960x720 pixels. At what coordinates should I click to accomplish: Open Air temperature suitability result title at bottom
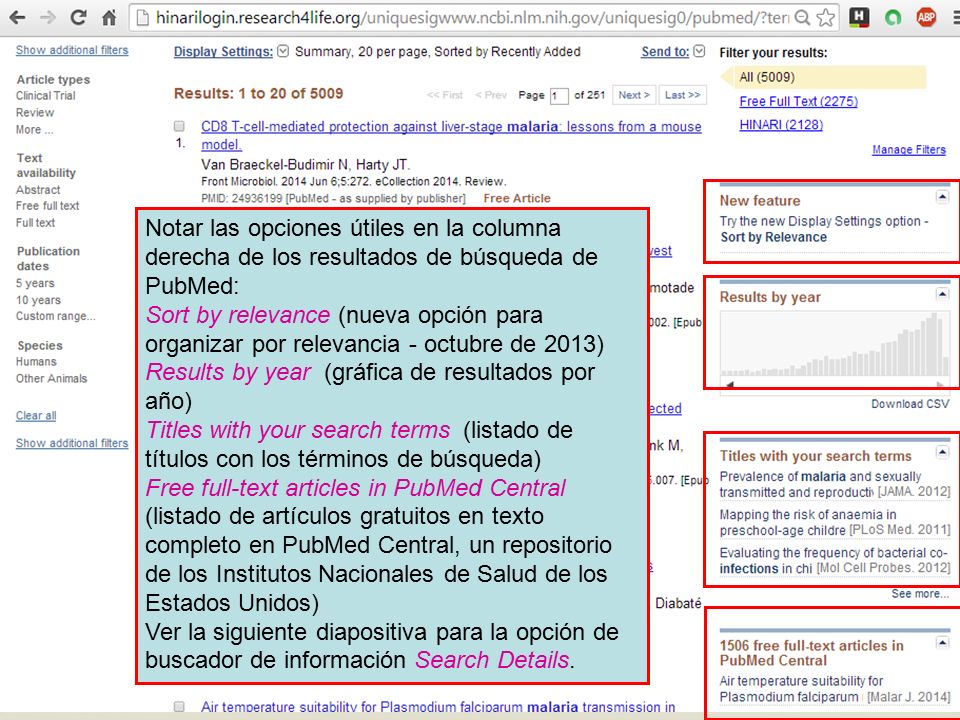[x=438, y=707]
